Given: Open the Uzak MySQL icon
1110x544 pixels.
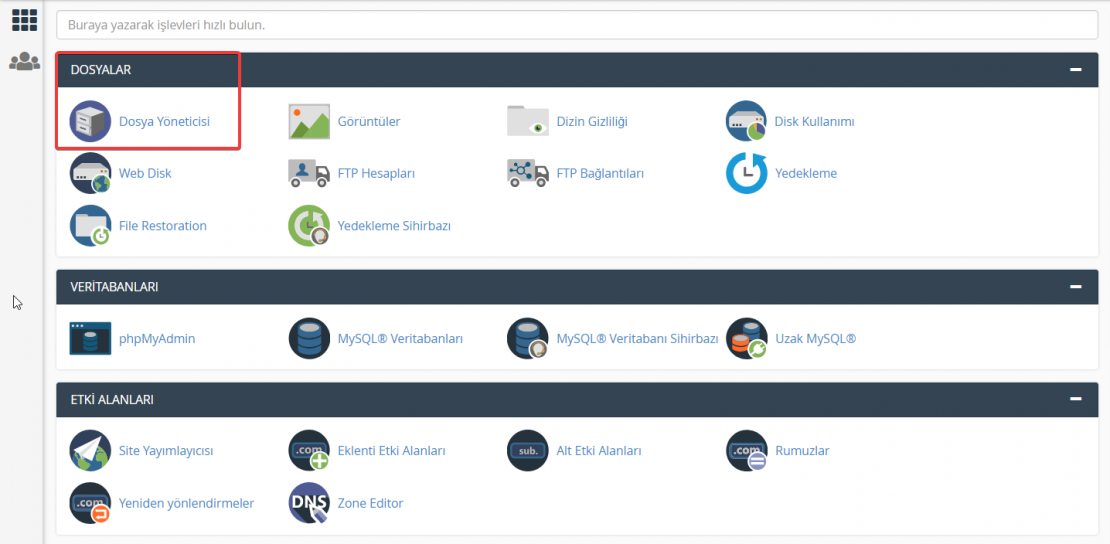Looking at the screenshot, I should click(746, 338).
